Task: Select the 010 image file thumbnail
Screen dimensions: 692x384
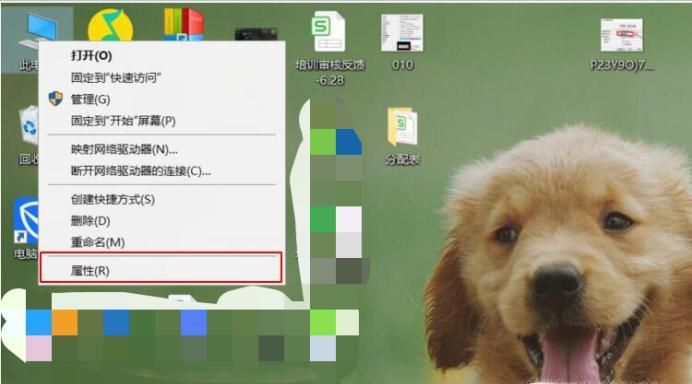Action: pyautogui.click(x=402, y=33)
